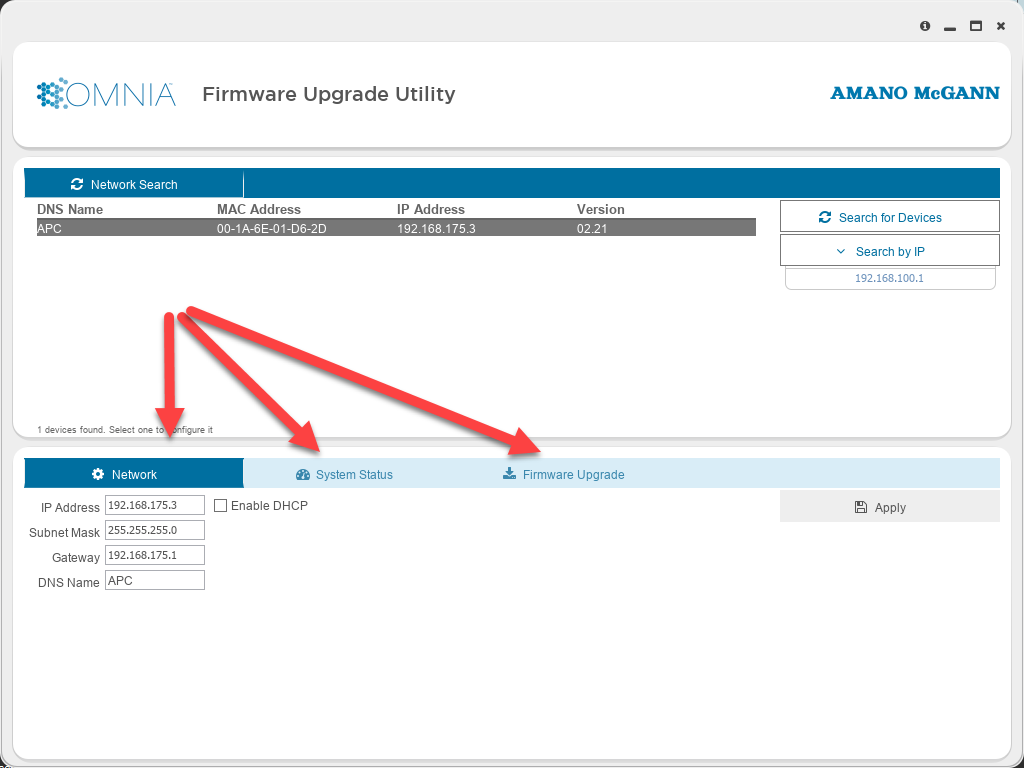Viewport: 1024px width, 768px height.
Task: Click refresh icon in Search for Devices
Action: point(825,217)
